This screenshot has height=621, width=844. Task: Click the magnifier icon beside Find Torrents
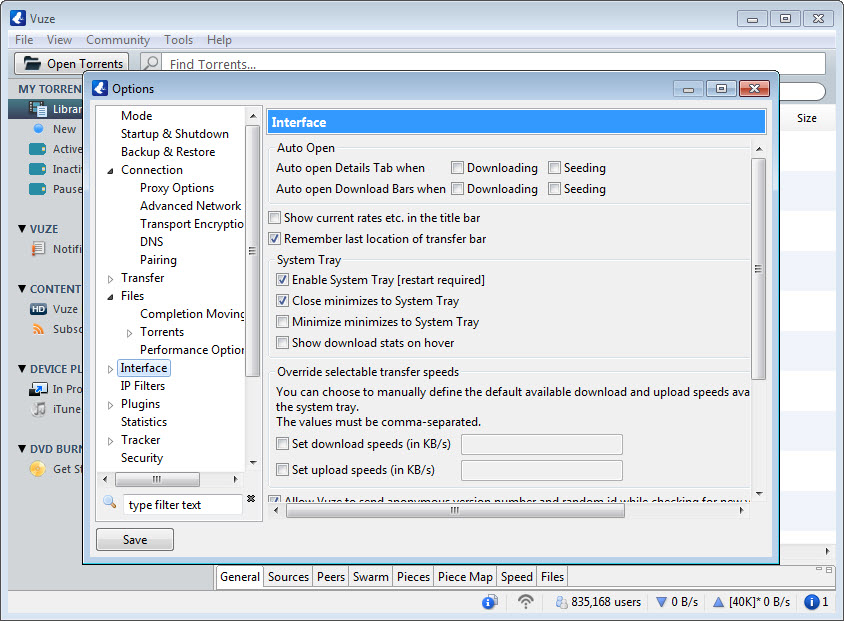[152, 63]
